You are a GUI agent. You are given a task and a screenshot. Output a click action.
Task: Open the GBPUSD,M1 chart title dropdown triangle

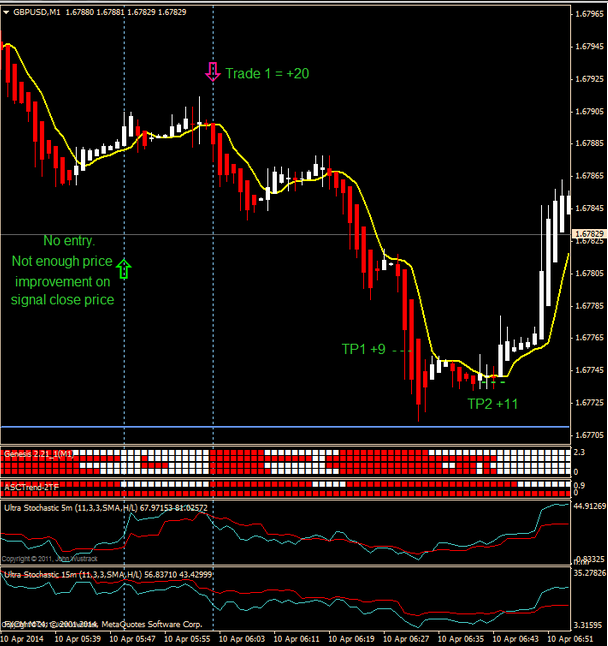point(6,12)
